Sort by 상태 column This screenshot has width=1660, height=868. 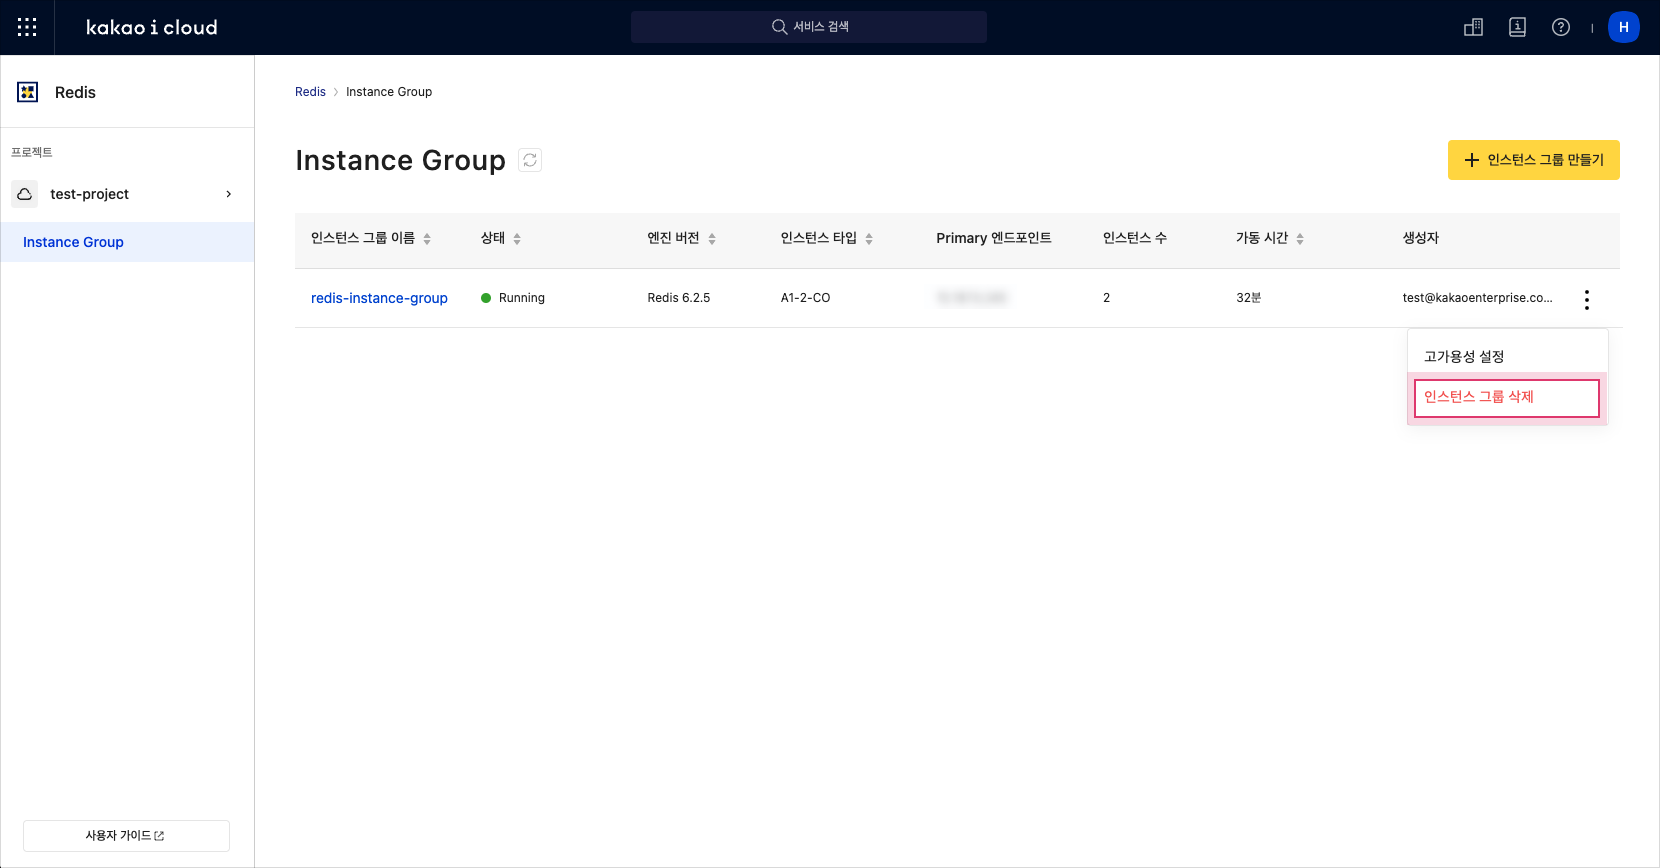pos(517,238)
